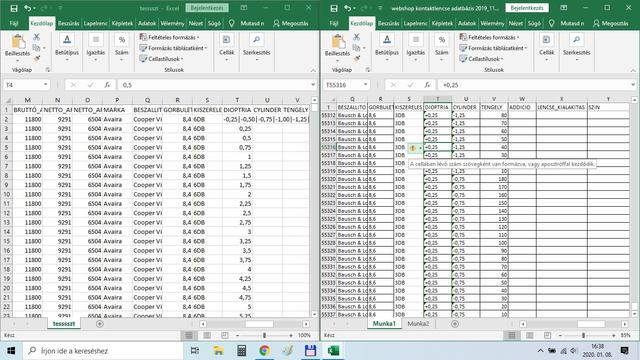Open Szerkesztés group in right window
640x360 pixels.
click(577, 48)
